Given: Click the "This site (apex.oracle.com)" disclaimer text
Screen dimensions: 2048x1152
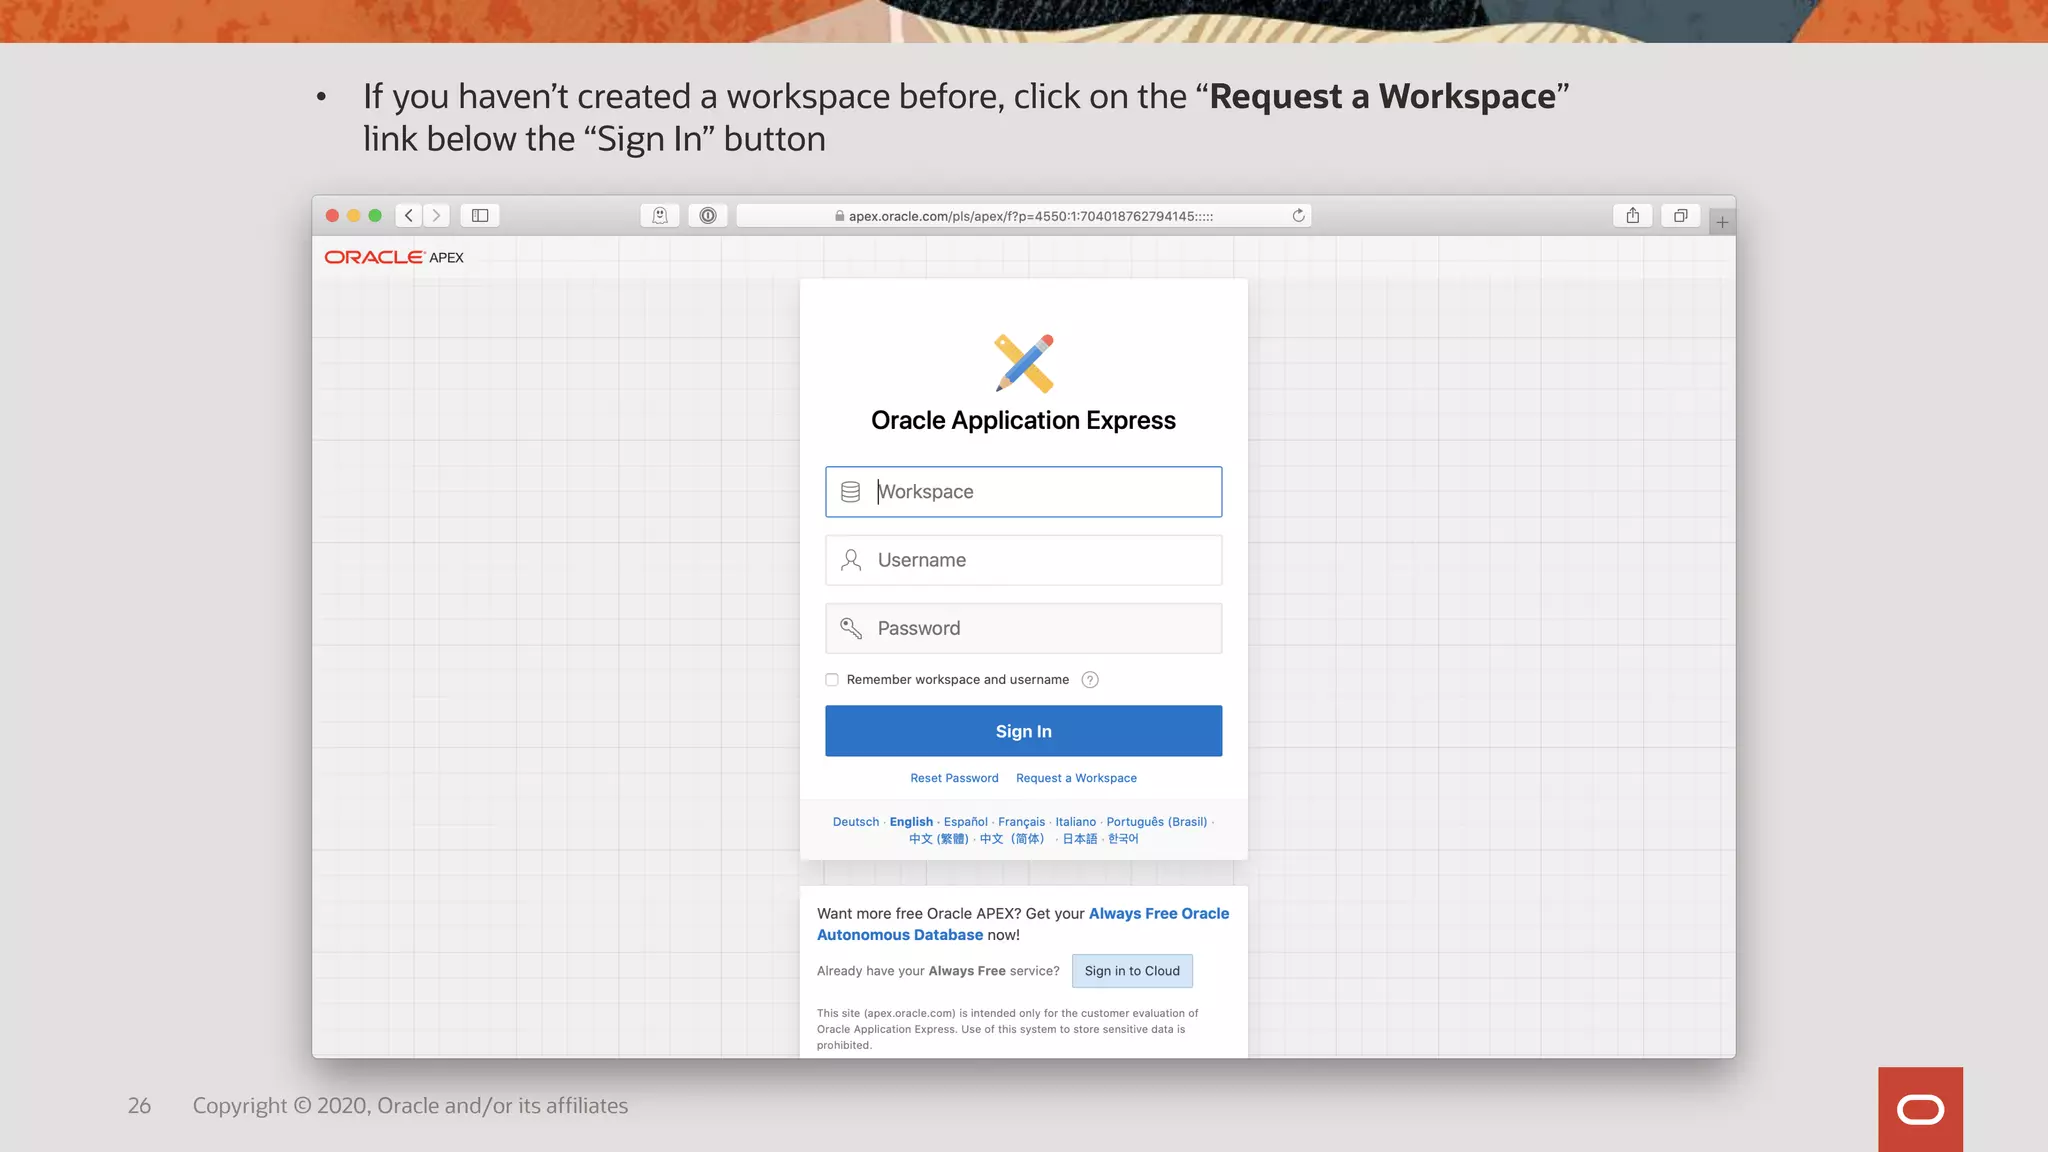Looking at the screenshot, I should click(1007, 1029).
